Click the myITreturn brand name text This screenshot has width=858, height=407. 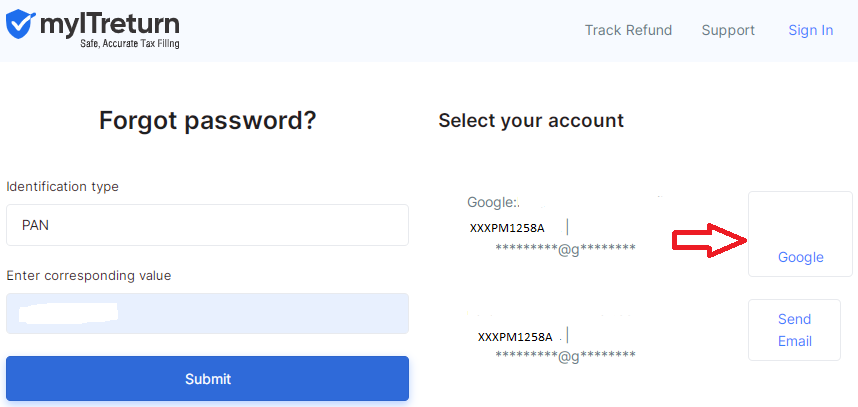point(109,24)
